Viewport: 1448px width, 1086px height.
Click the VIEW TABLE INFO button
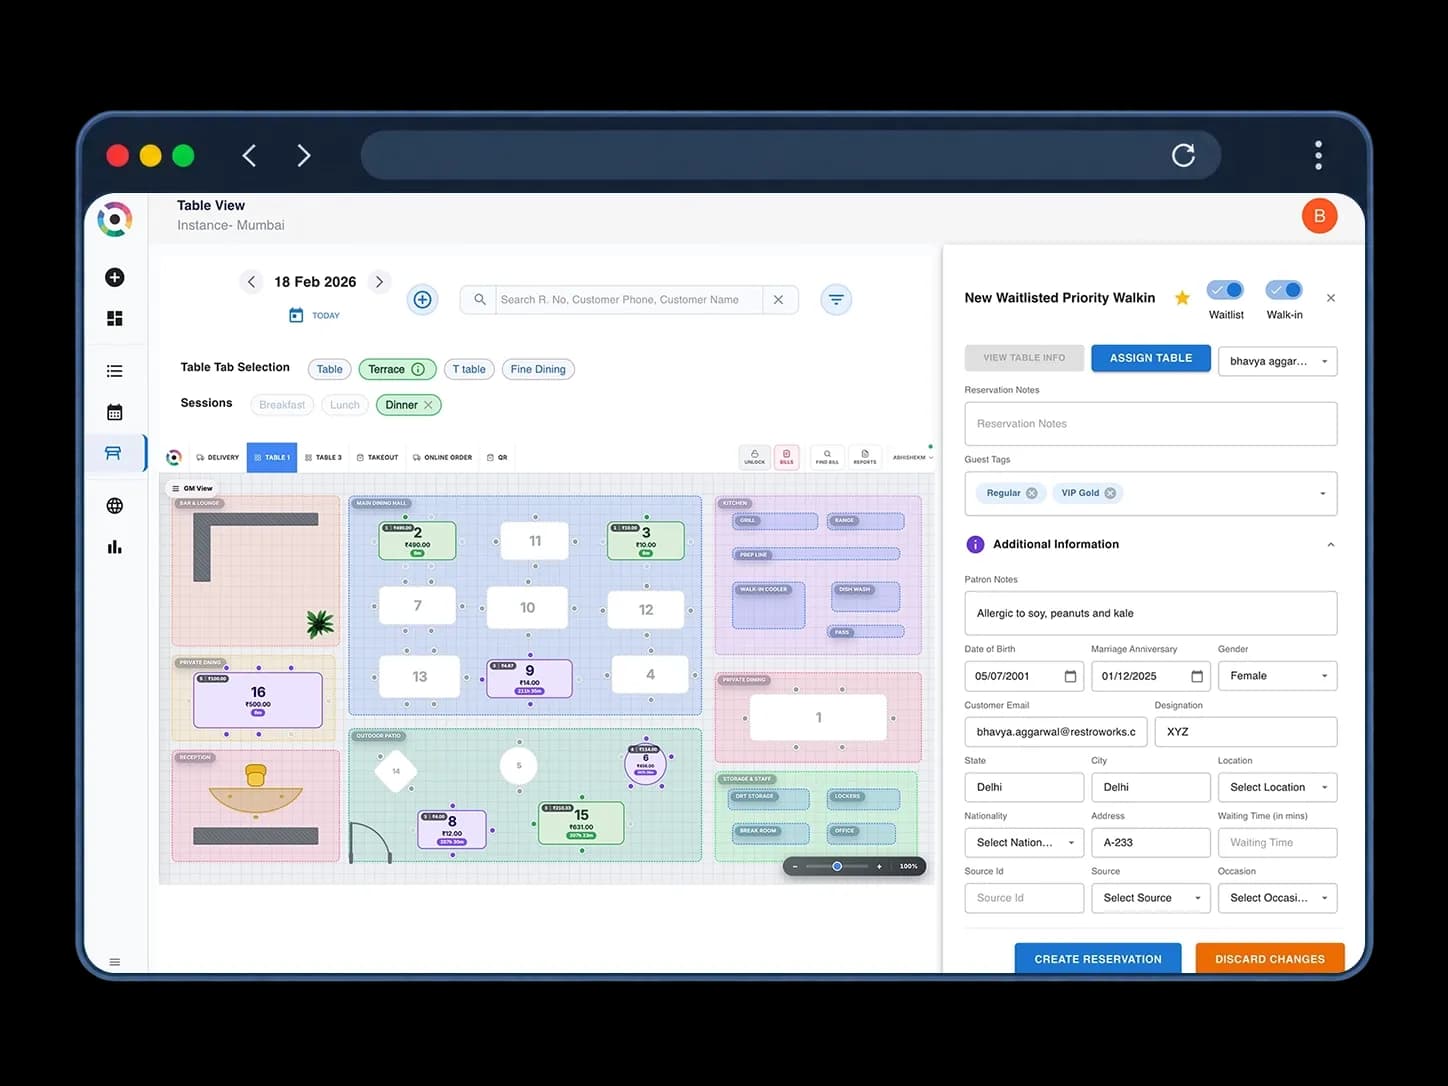[1024, 358]
